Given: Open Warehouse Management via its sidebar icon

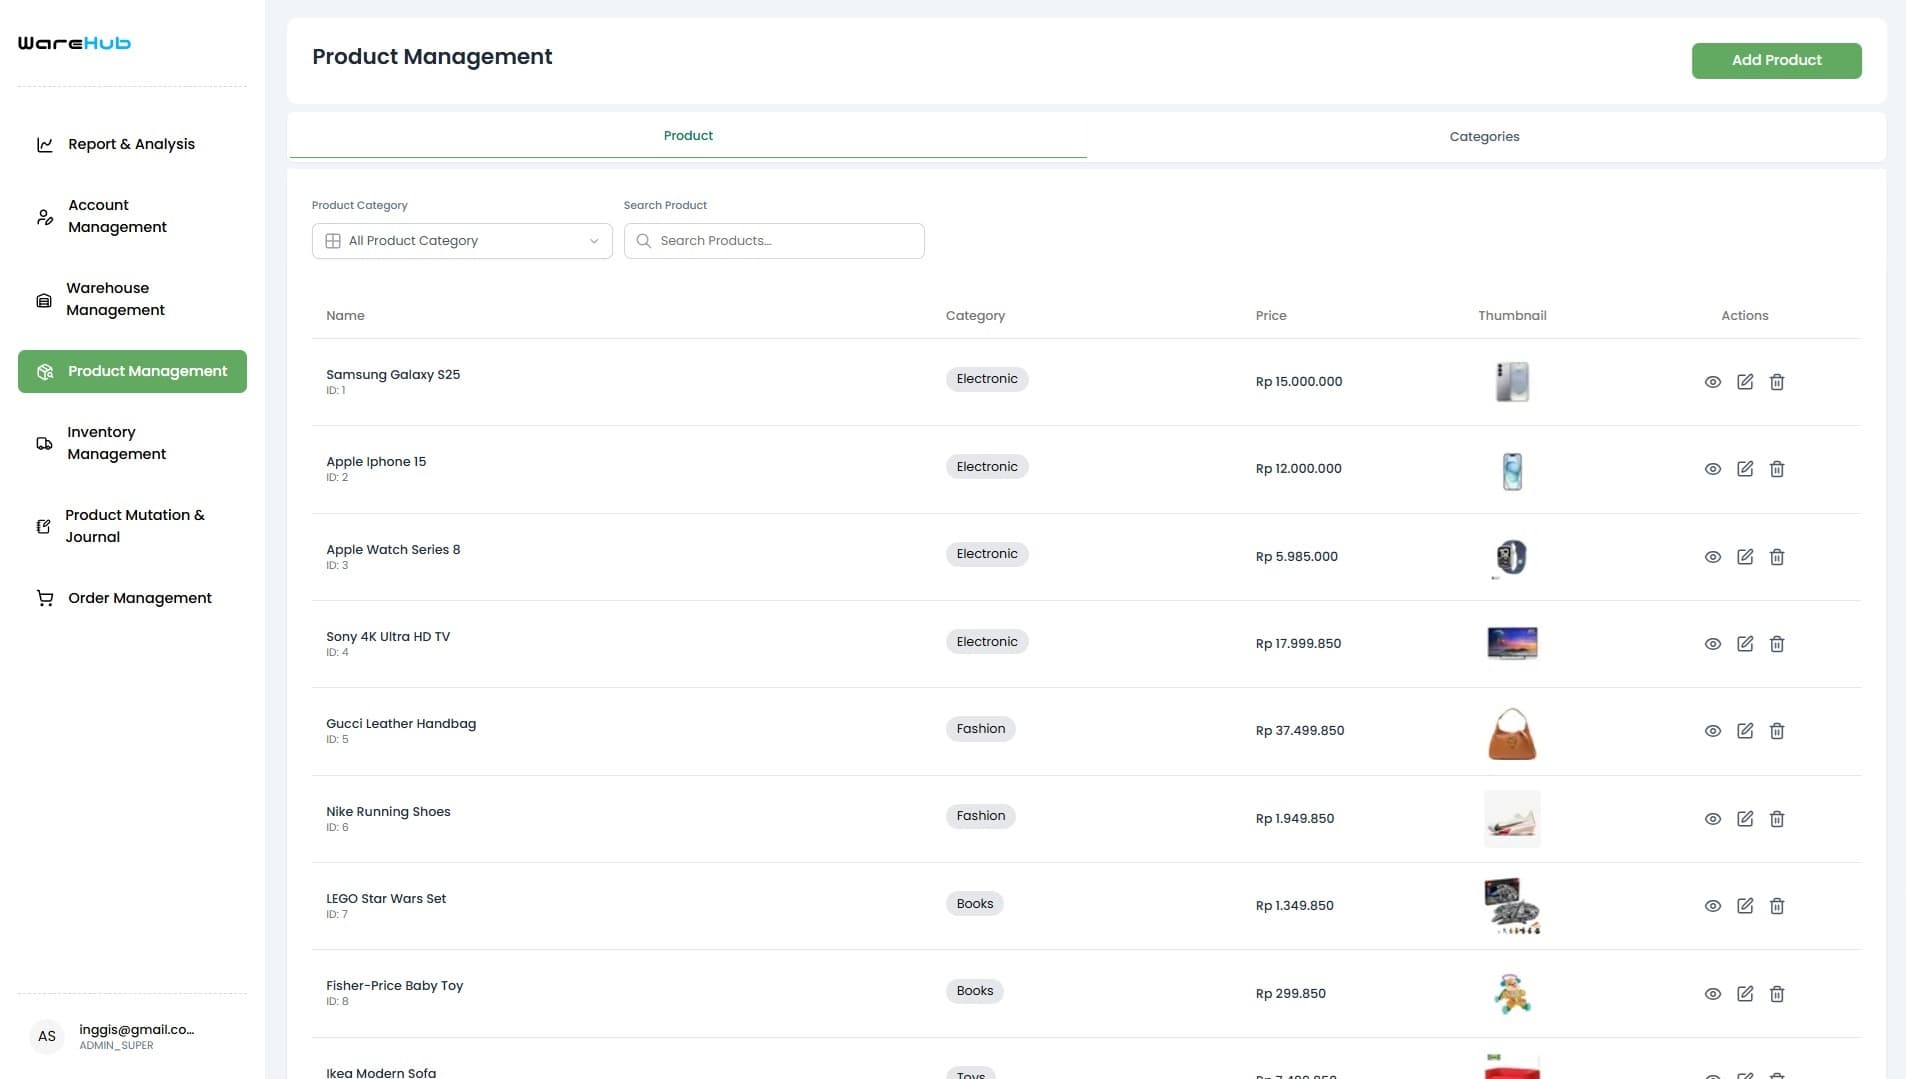Looking at the screenshot, I should (x=44, y=299).
